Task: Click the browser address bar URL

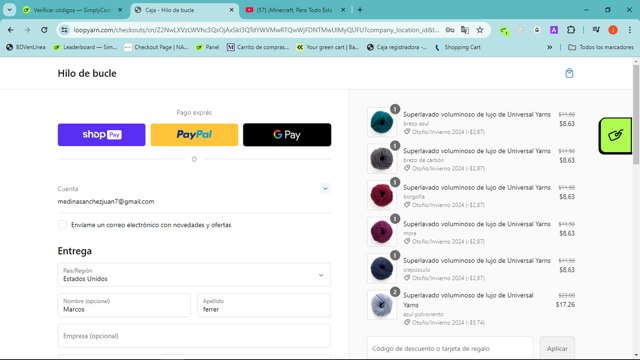Action: pos(256,30)
